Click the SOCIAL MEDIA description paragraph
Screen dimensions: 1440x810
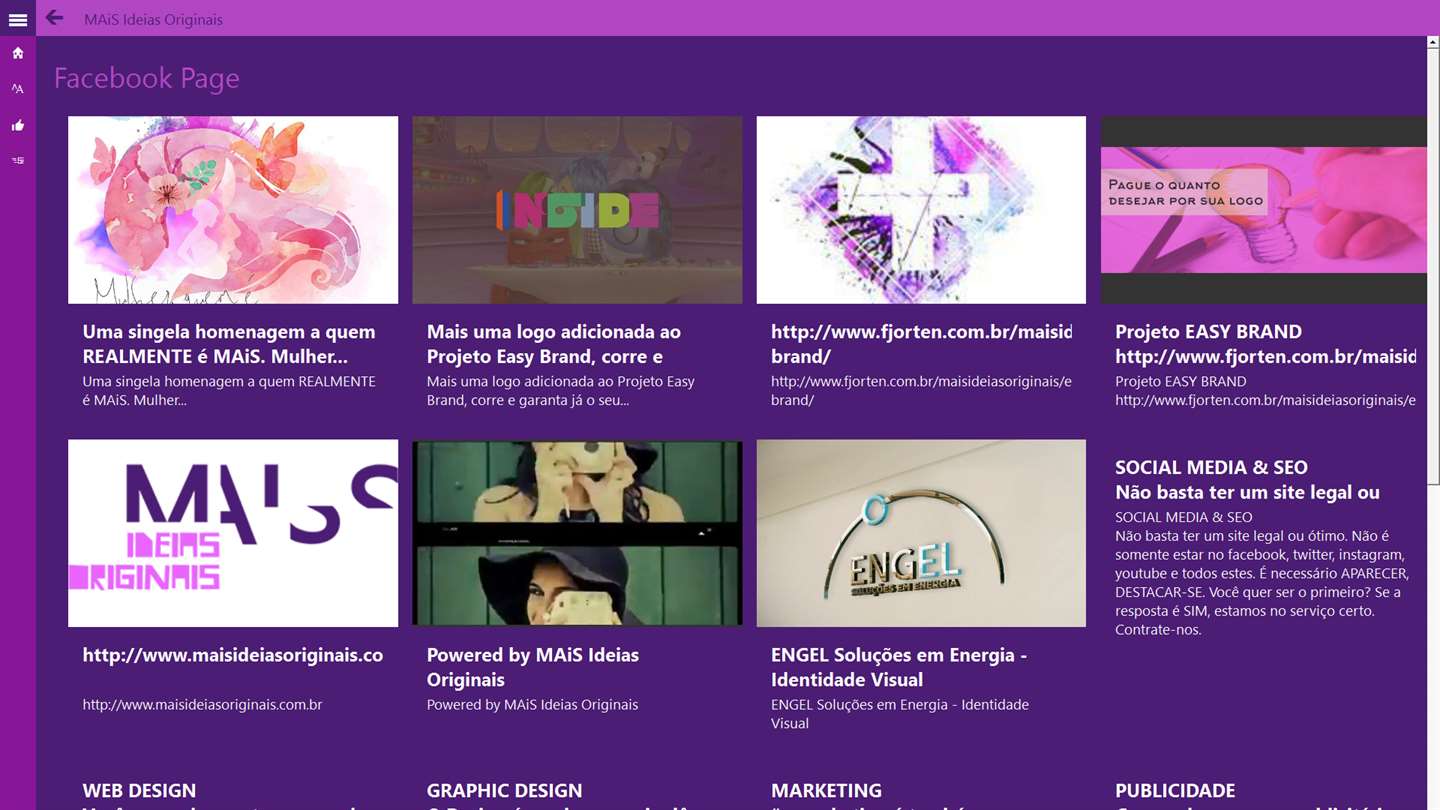[x=1262, y=574]
